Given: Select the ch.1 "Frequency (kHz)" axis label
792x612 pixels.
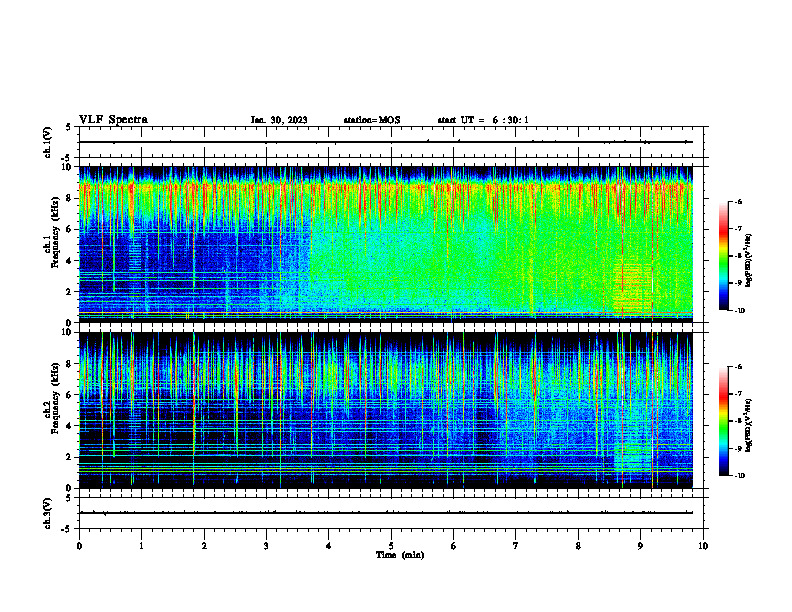Looking at the screenshot, I should [x=55, y=233].
